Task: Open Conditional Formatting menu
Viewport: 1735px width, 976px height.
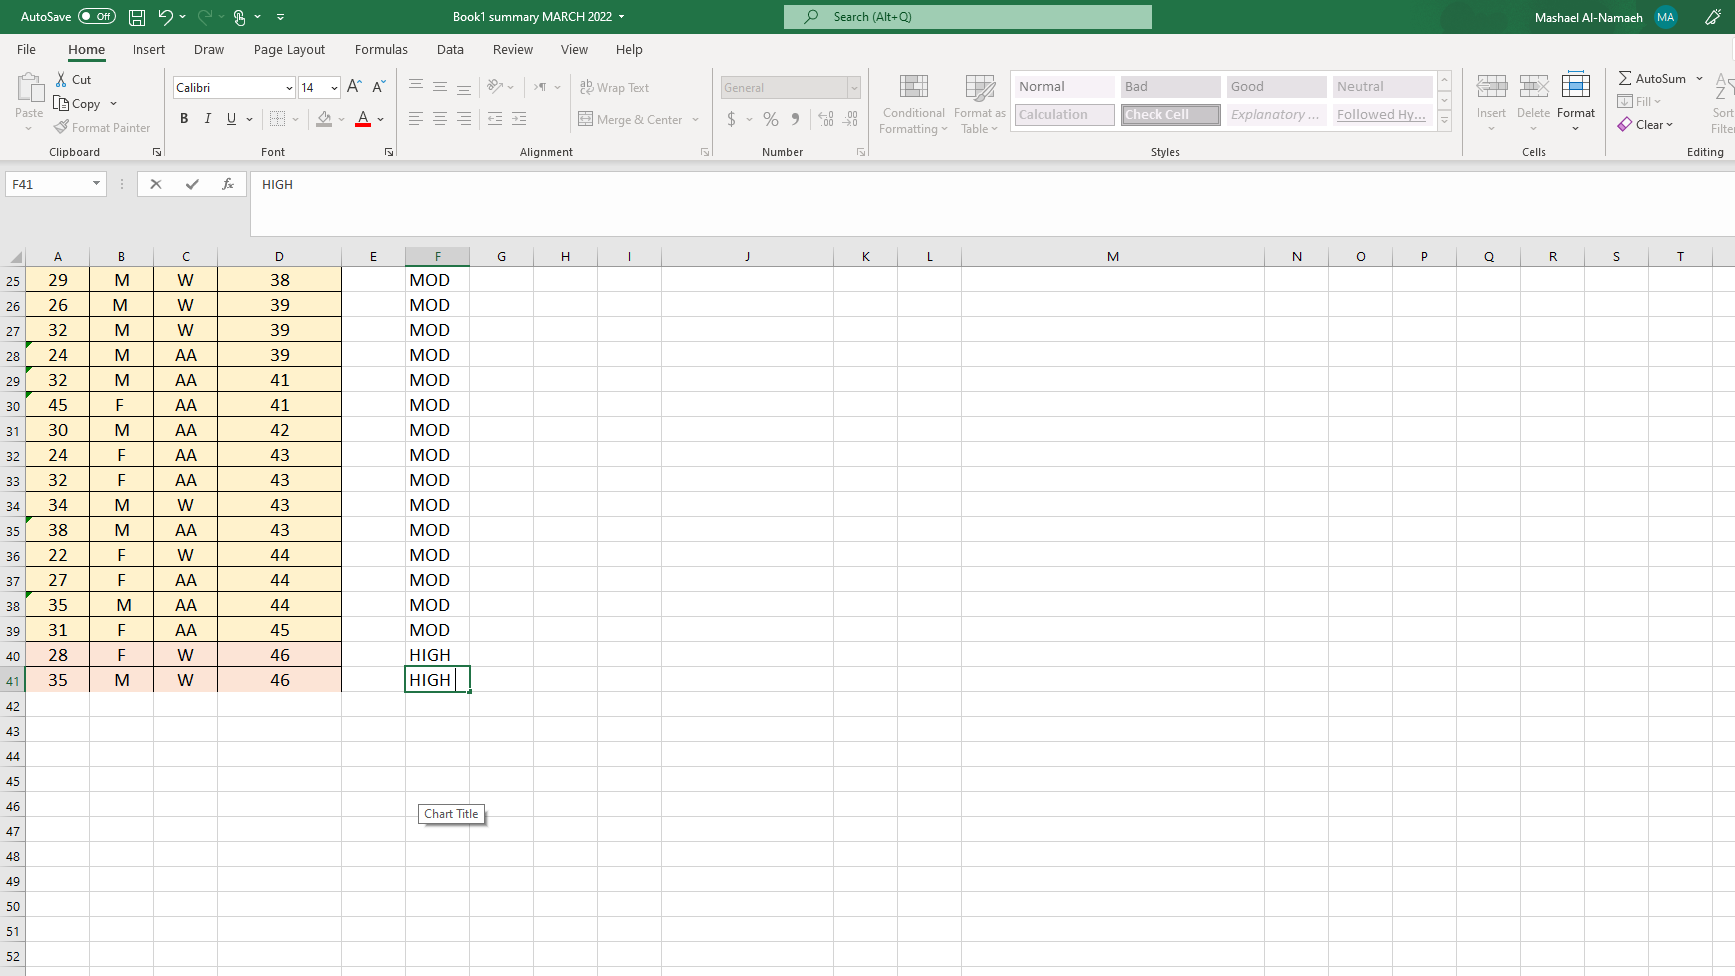Action: (913, 105)
